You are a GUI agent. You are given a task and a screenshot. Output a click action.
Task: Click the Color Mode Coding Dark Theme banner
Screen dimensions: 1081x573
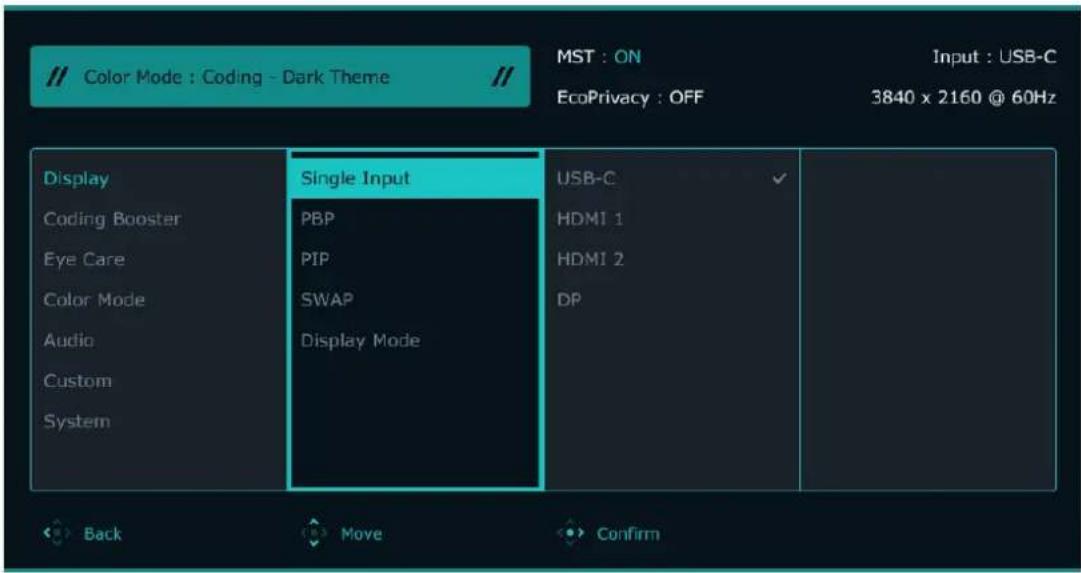pos(280,77)
